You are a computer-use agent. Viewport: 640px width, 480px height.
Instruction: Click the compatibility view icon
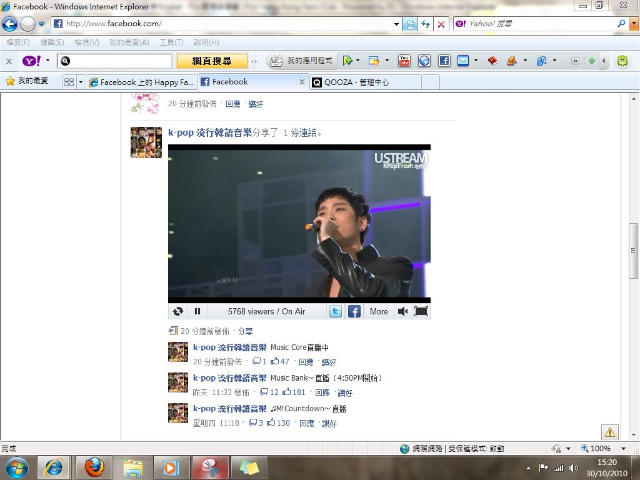(409, 24)
